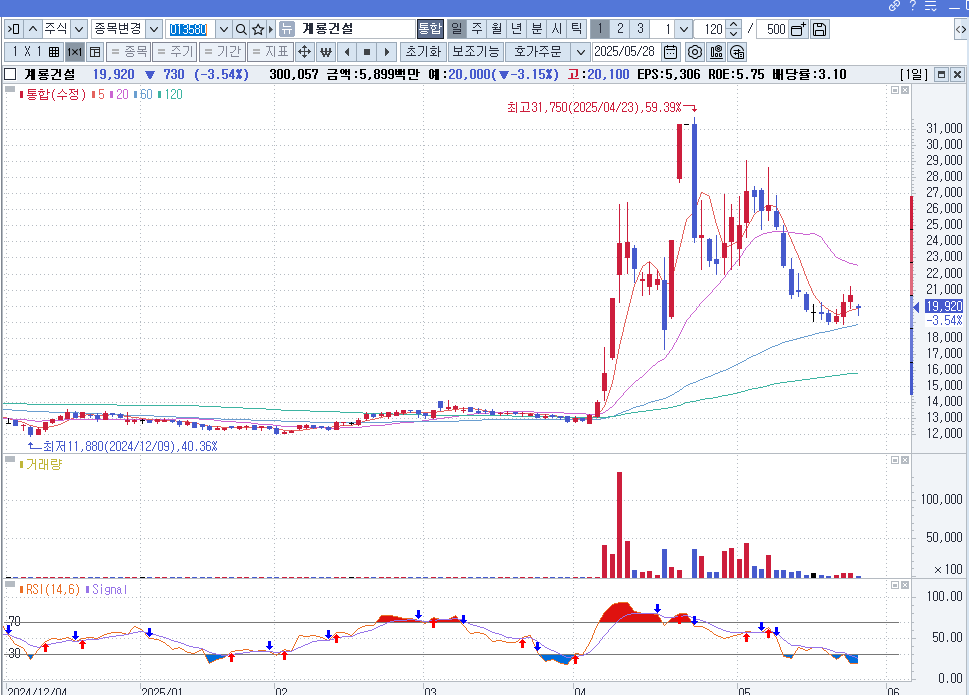Viewport: 969px width, 695px height.
Task: Click the stock code input field 013580
Action: (x=188, y=29)
